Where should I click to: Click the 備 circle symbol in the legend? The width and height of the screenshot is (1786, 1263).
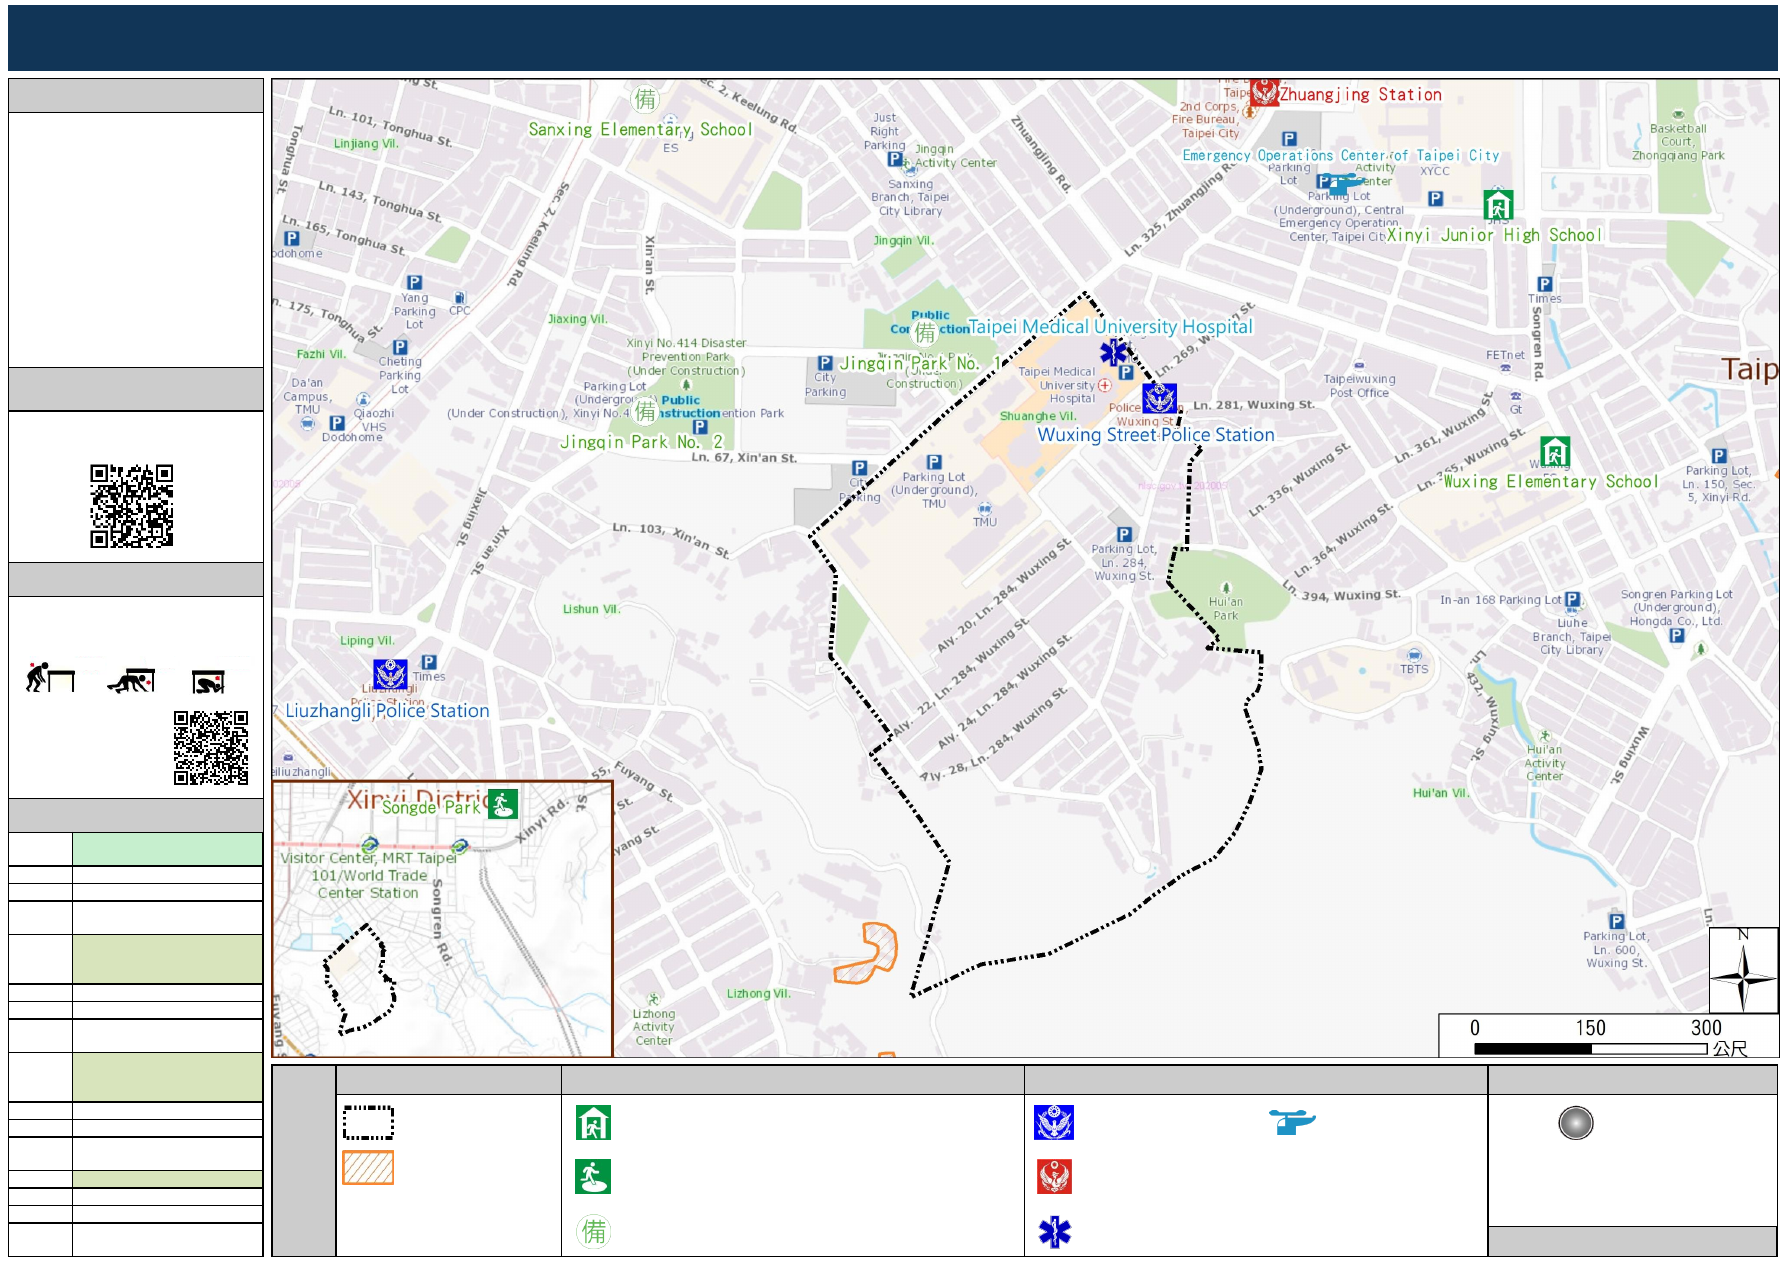point(594,1231)
